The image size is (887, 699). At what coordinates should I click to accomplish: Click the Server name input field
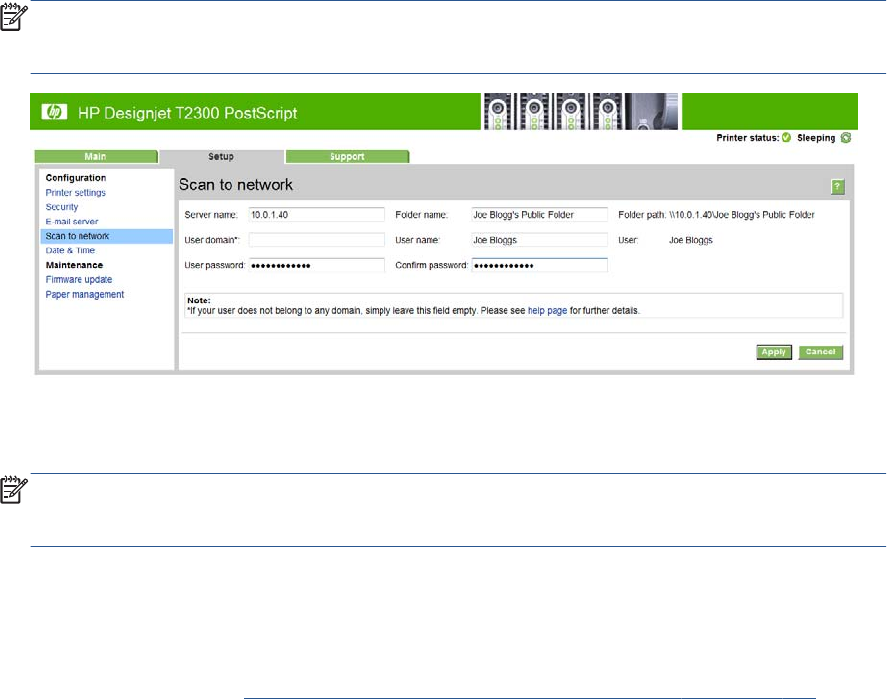tap(316, 215)
